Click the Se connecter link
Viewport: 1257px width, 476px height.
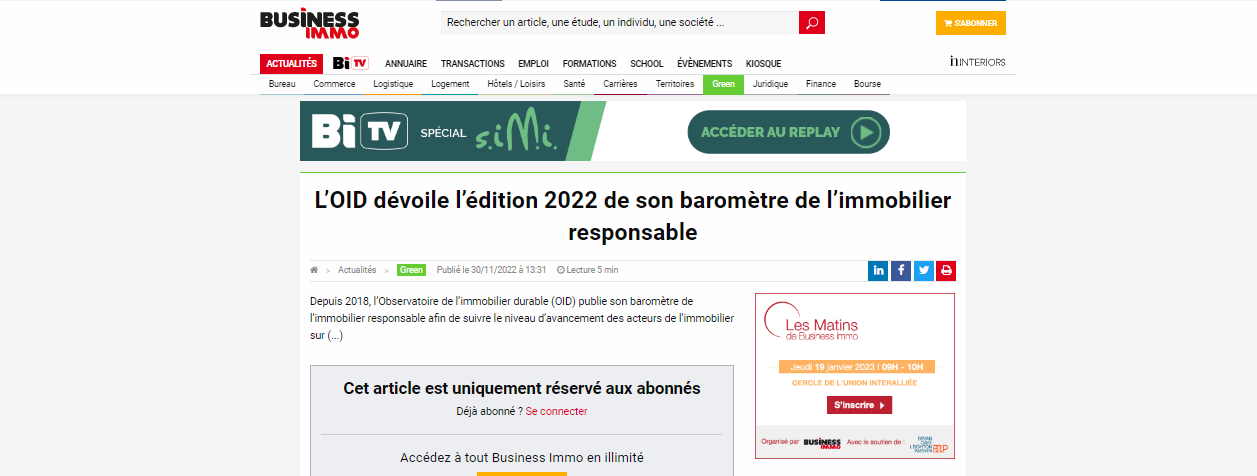556,411
